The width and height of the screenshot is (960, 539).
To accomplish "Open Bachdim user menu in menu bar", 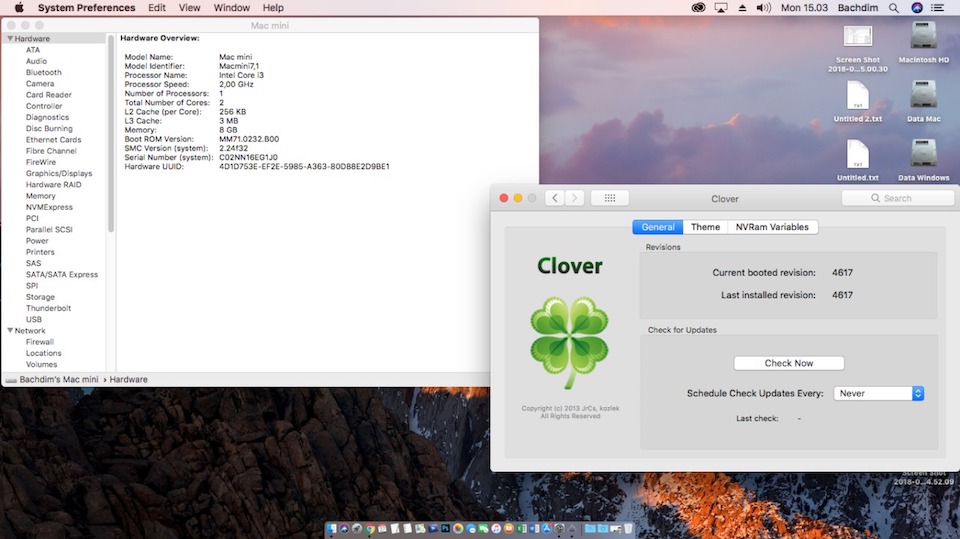I will [858, 8].
